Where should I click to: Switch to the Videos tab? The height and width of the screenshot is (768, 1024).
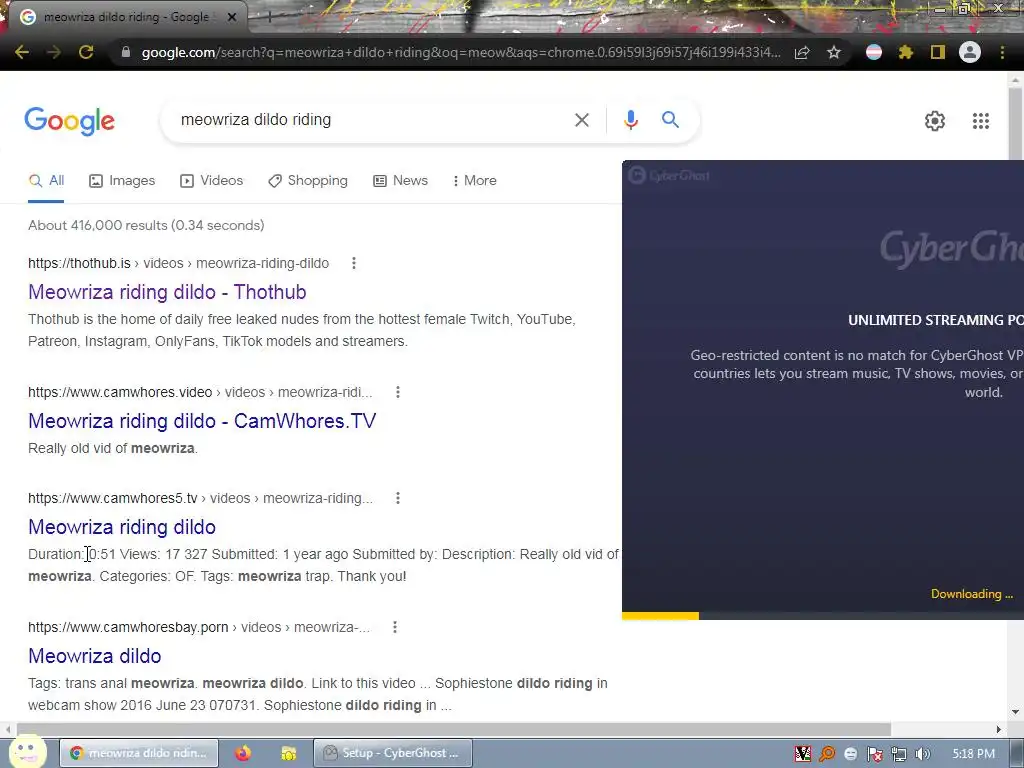coord(212,181)
